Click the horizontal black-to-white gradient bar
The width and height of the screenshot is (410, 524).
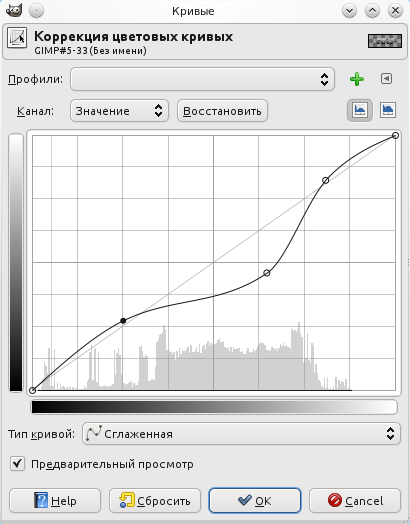click(214, 407)
